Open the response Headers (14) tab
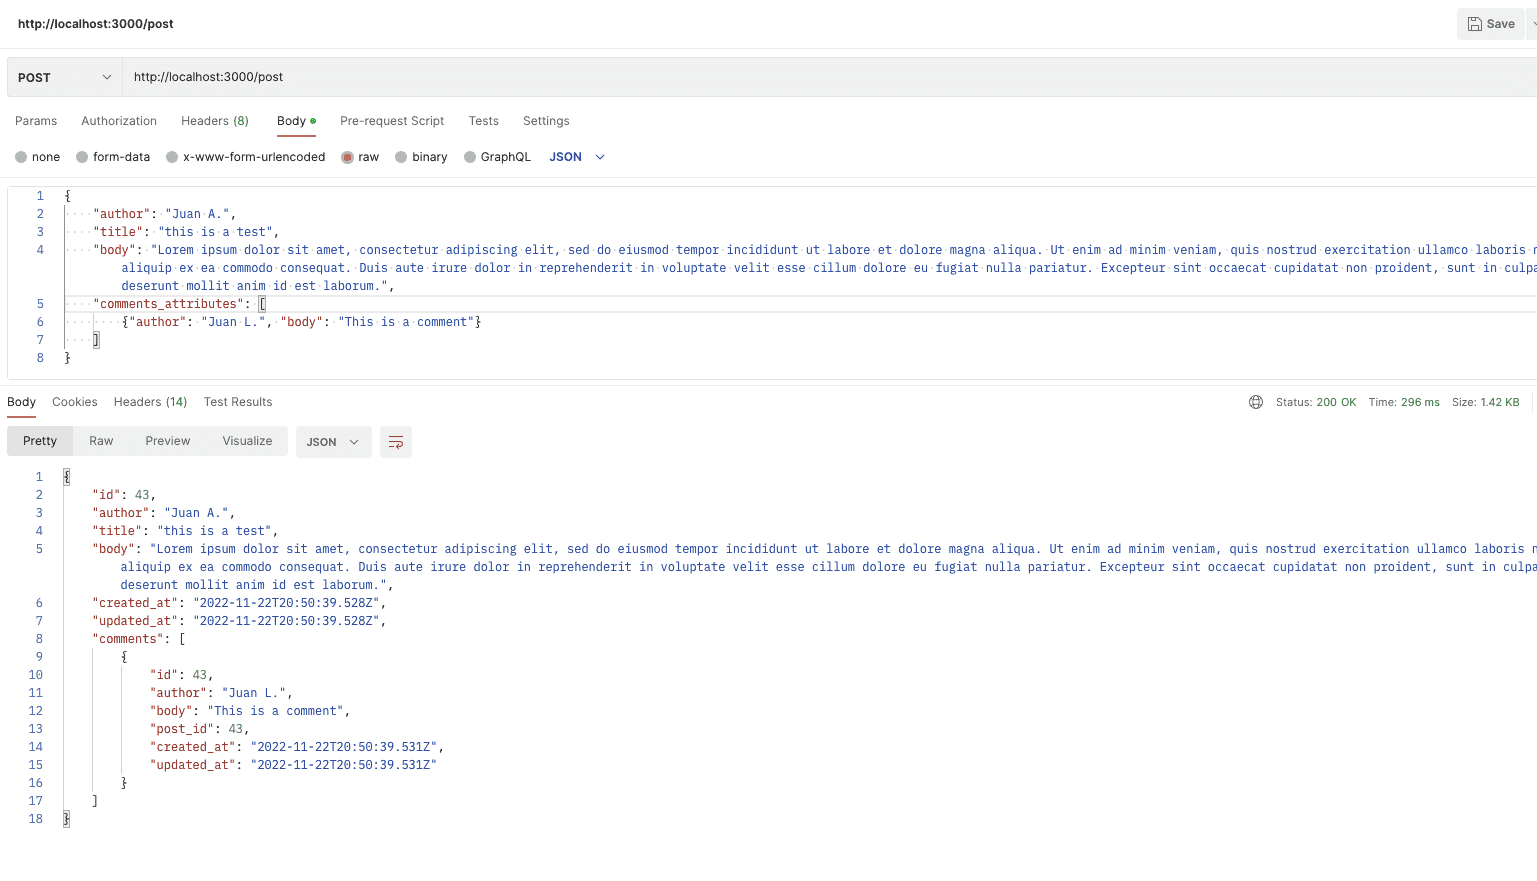 click(151, 402)
